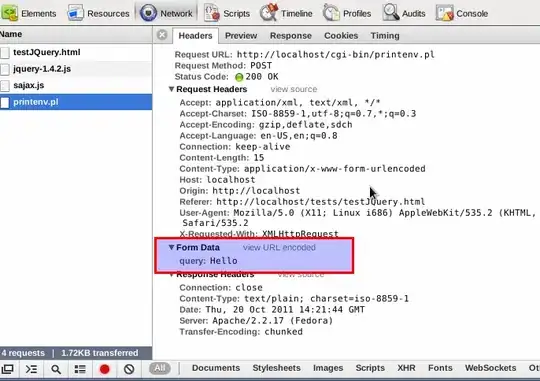Click the Request Method POST value

point(261,66)
